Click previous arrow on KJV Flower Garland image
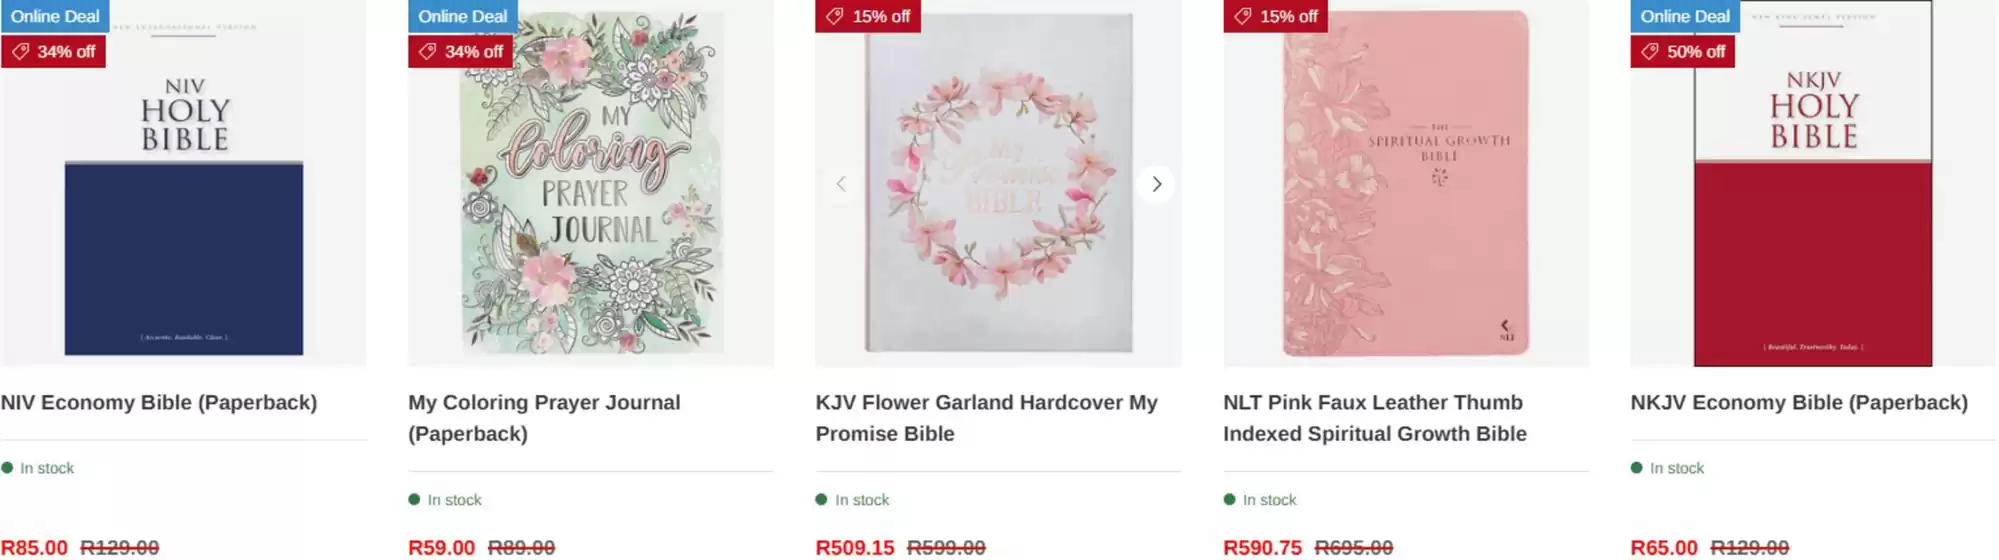The width and height of the screenshot is (1999, 560). (x=841, y=184)
